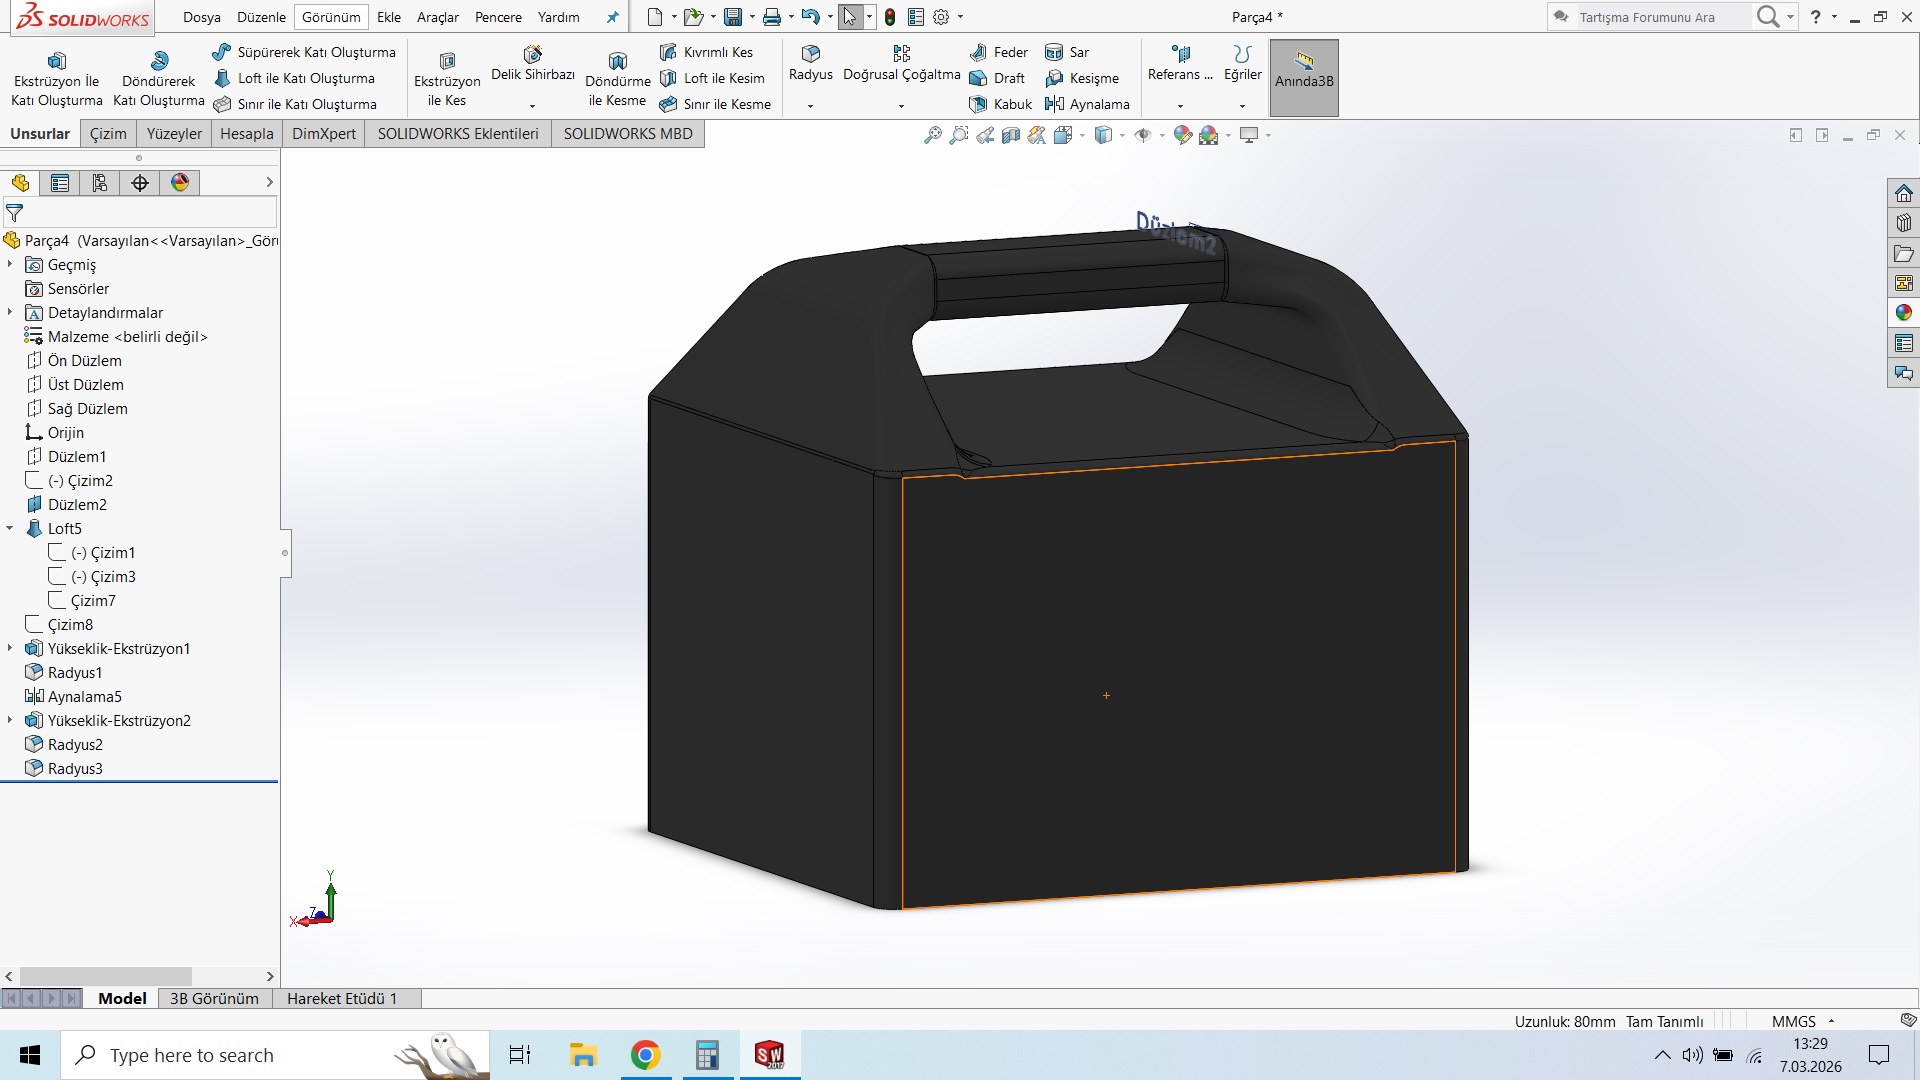Open DimXpertManager tab icon

coord(140,182)
